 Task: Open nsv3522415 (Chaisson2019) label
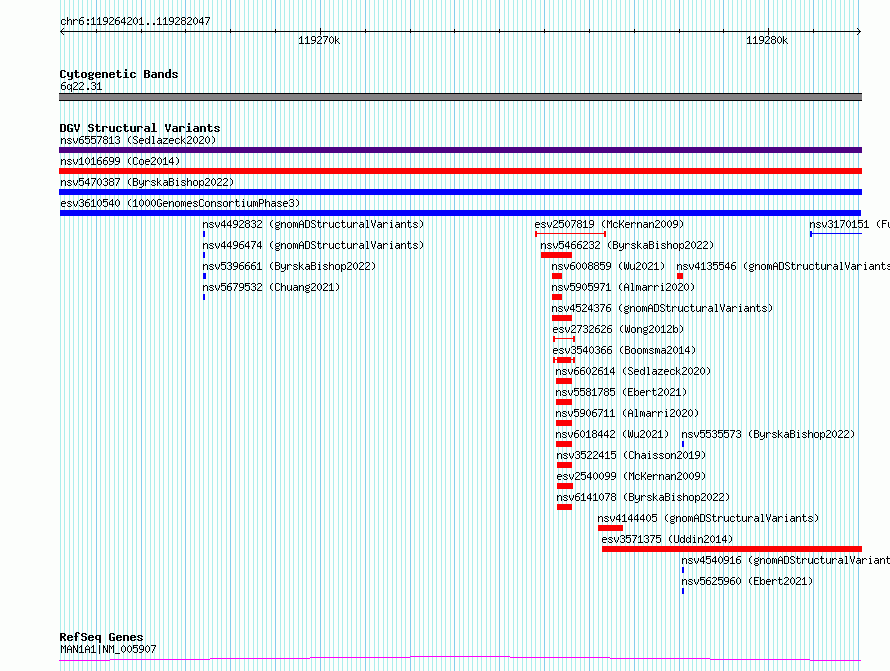click(631, 455)
